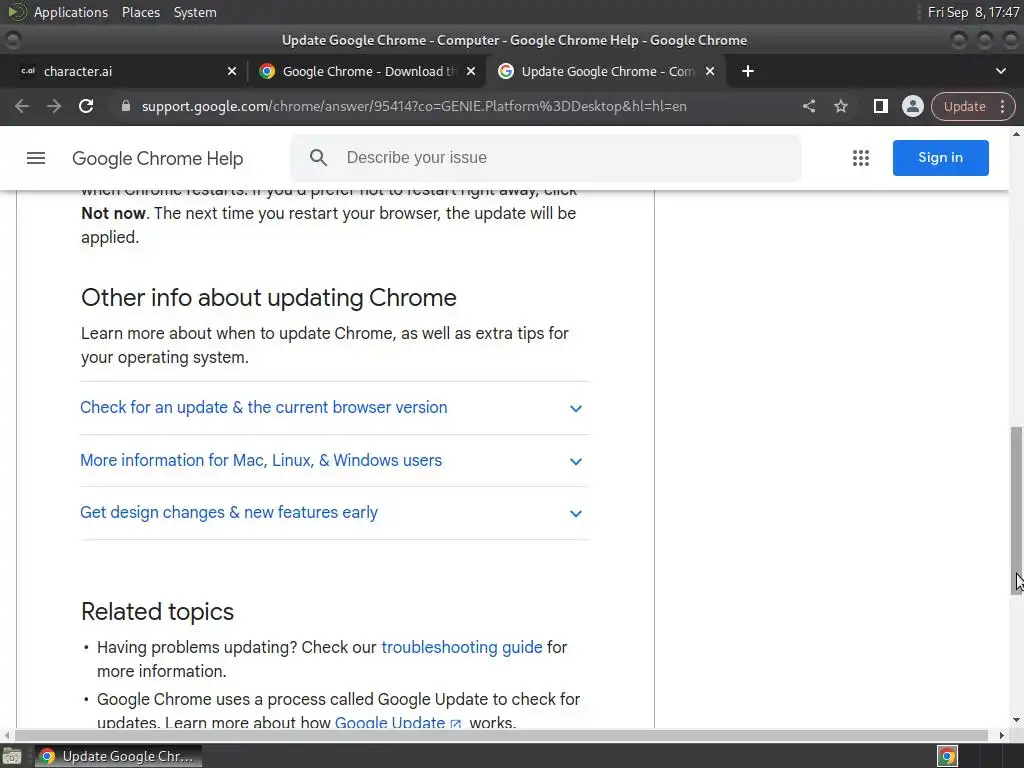The height and width of the screenshot is (768, 1024).
Task: Click the Sign in button
Action: coord(940,157)
